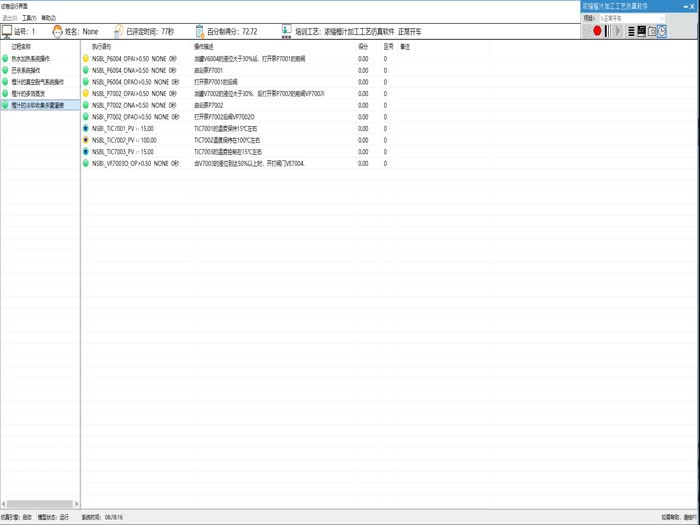Click the snapshot camera icon in the toolbar
700x525 pixels.
[651, 31]
